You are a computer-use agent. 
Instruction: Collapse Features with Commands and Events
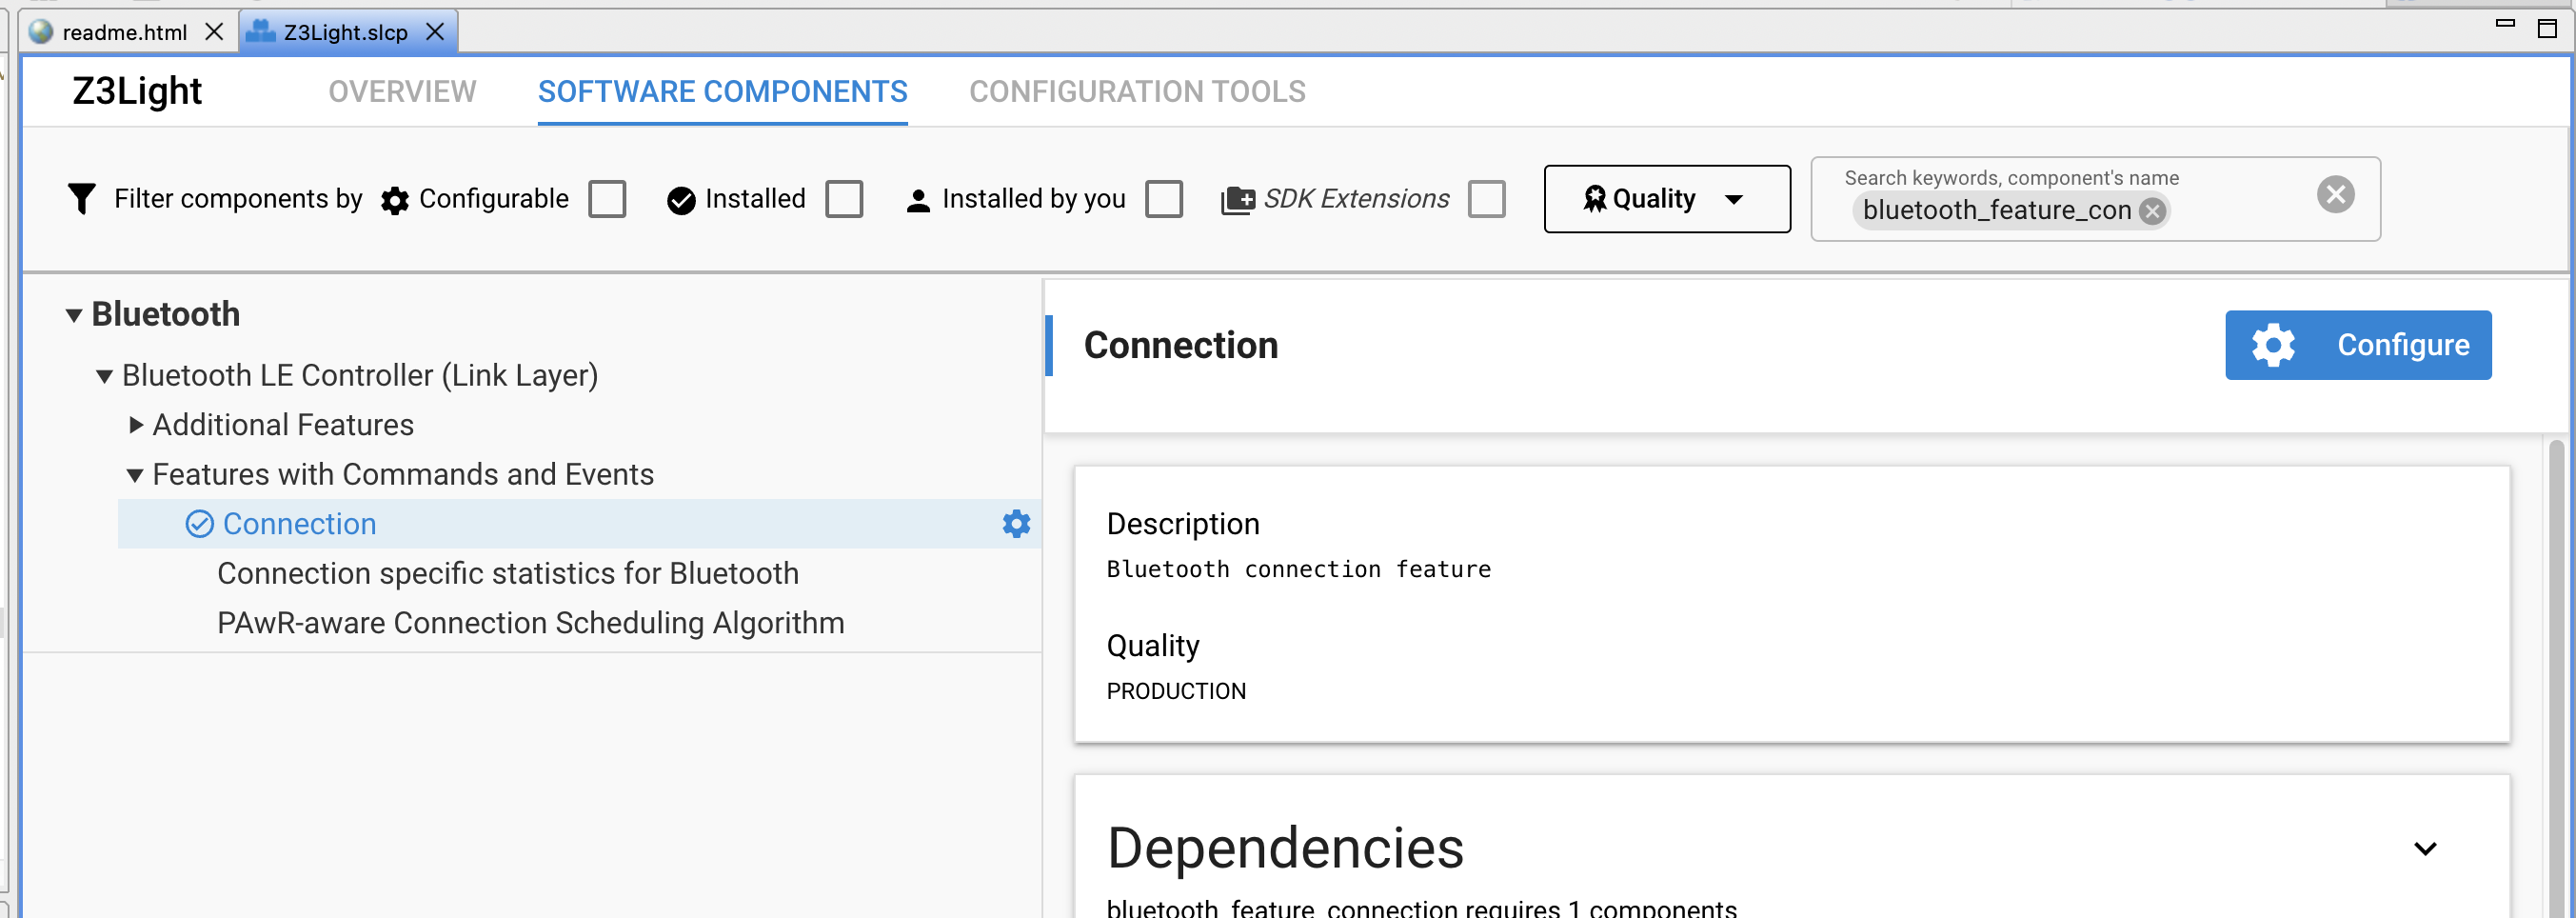click(x=135, y=475)
